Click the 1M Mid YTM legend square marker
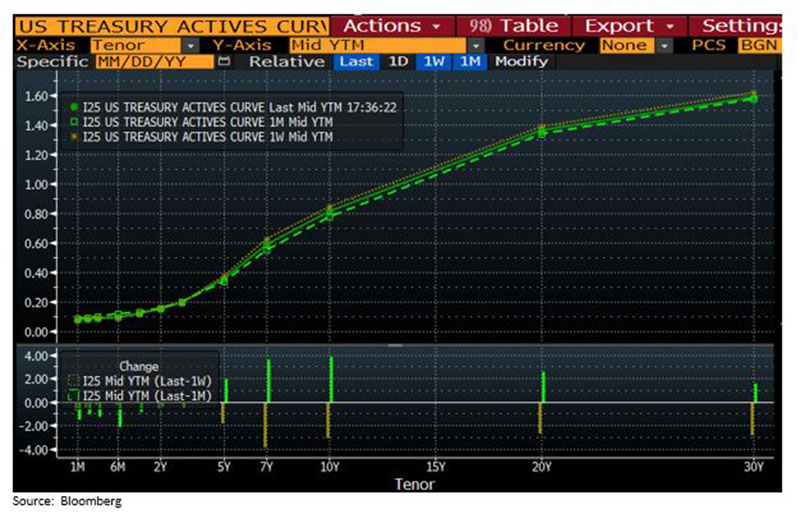This screenshot has width=800, height=518. (75, 120)
